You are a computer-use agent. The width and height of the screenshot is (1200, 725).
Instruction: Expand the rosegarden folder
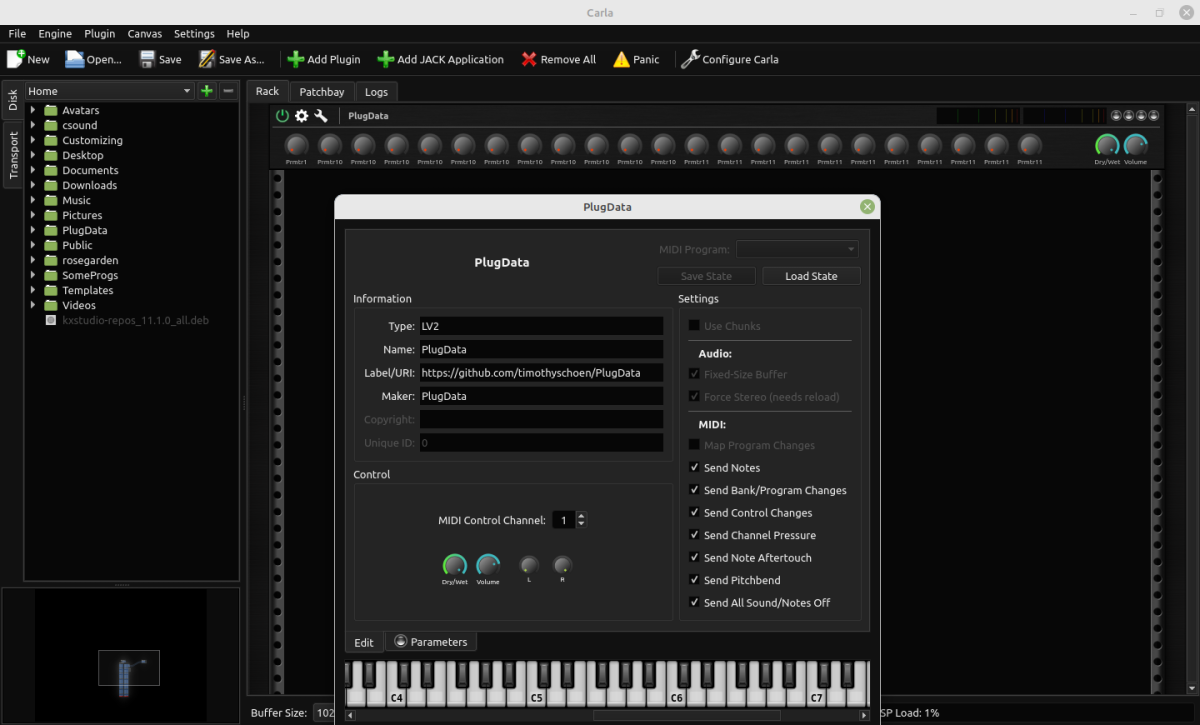coord(33,260)
